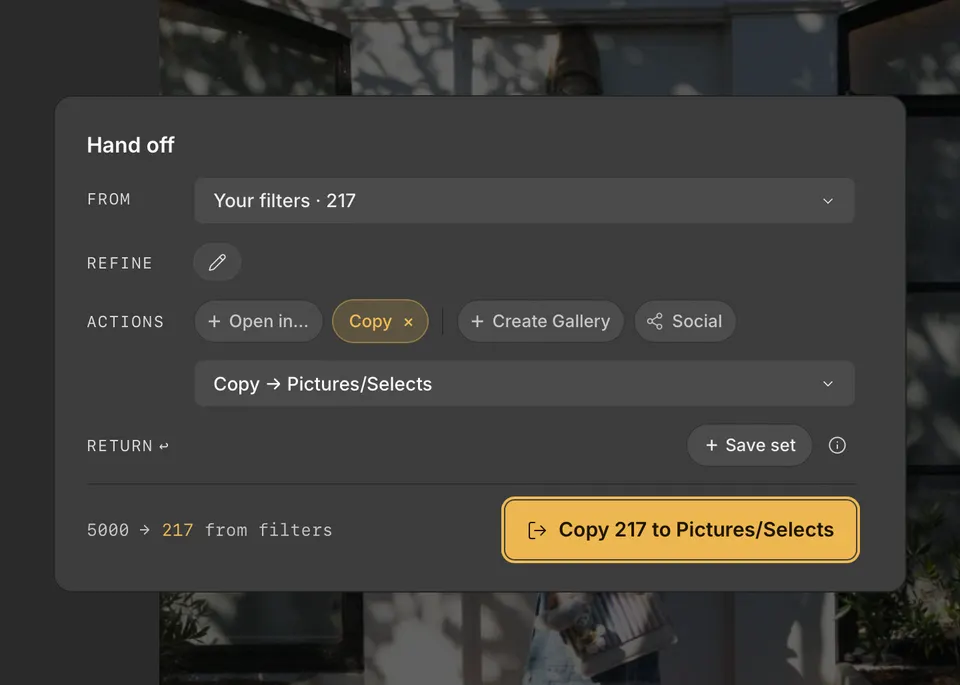Add the Create Gallery action

click(541, 321)
